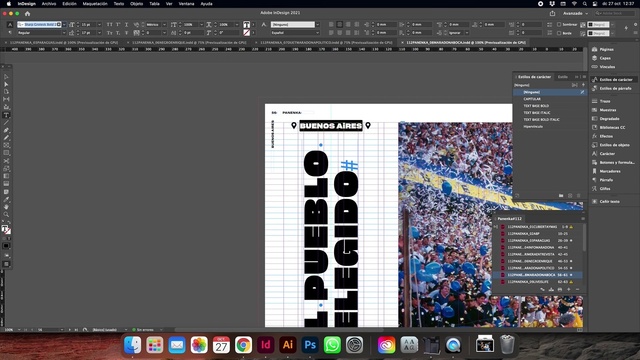Open the Ceñir texto panel
Viewport: 640px width, 360px height.
606,201
